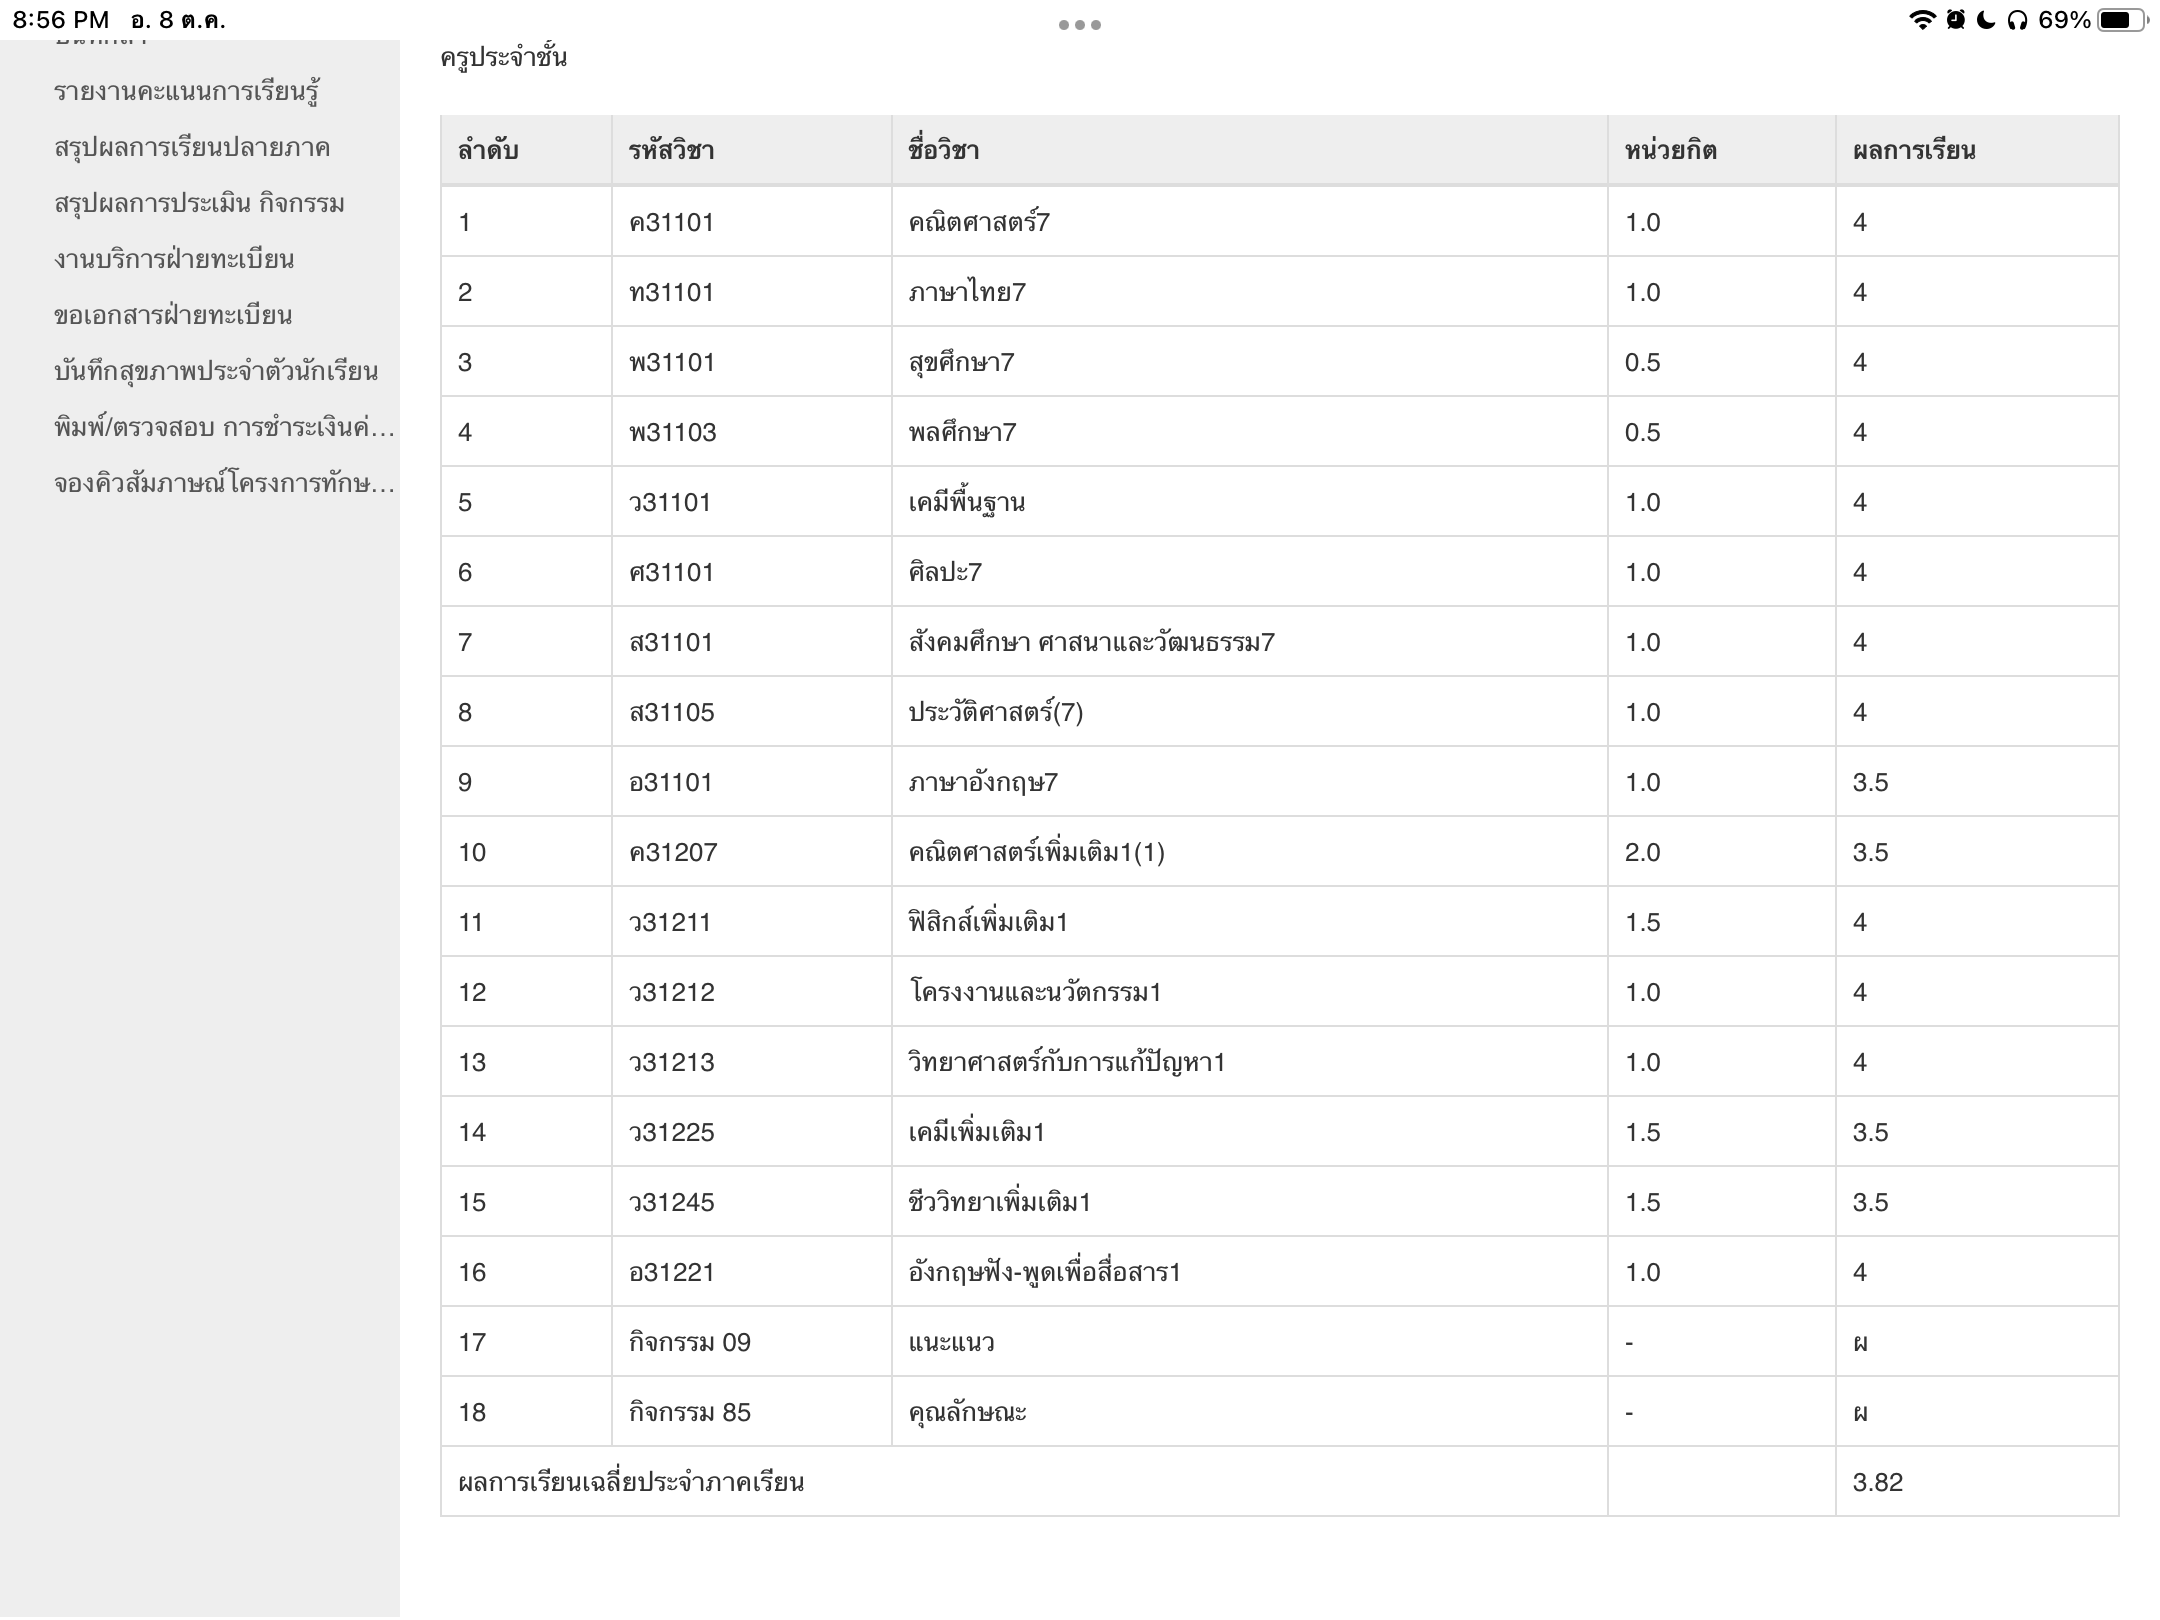The width and height of the screenshot is (2160, 1620).
Task: Select course code ว31245
Action: [671, 1202]
